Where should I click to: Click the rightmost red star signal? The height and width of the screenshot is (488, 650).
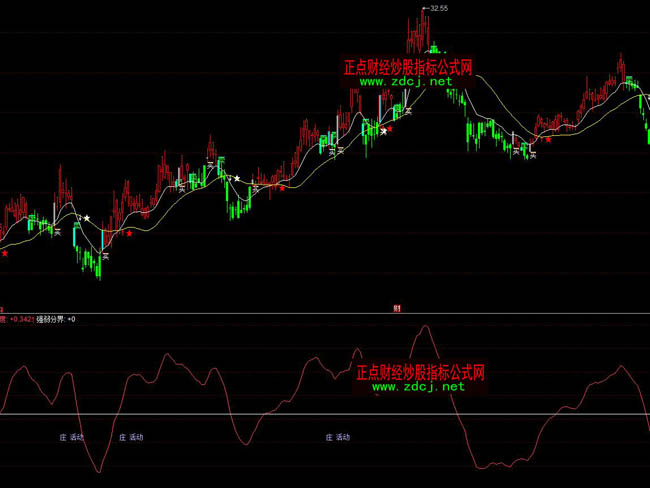click(547, 140)
